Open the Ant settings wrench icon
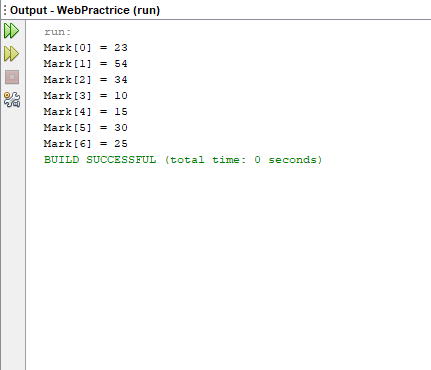The height and width of the screenshot is (370, 431). click(12, 100)
